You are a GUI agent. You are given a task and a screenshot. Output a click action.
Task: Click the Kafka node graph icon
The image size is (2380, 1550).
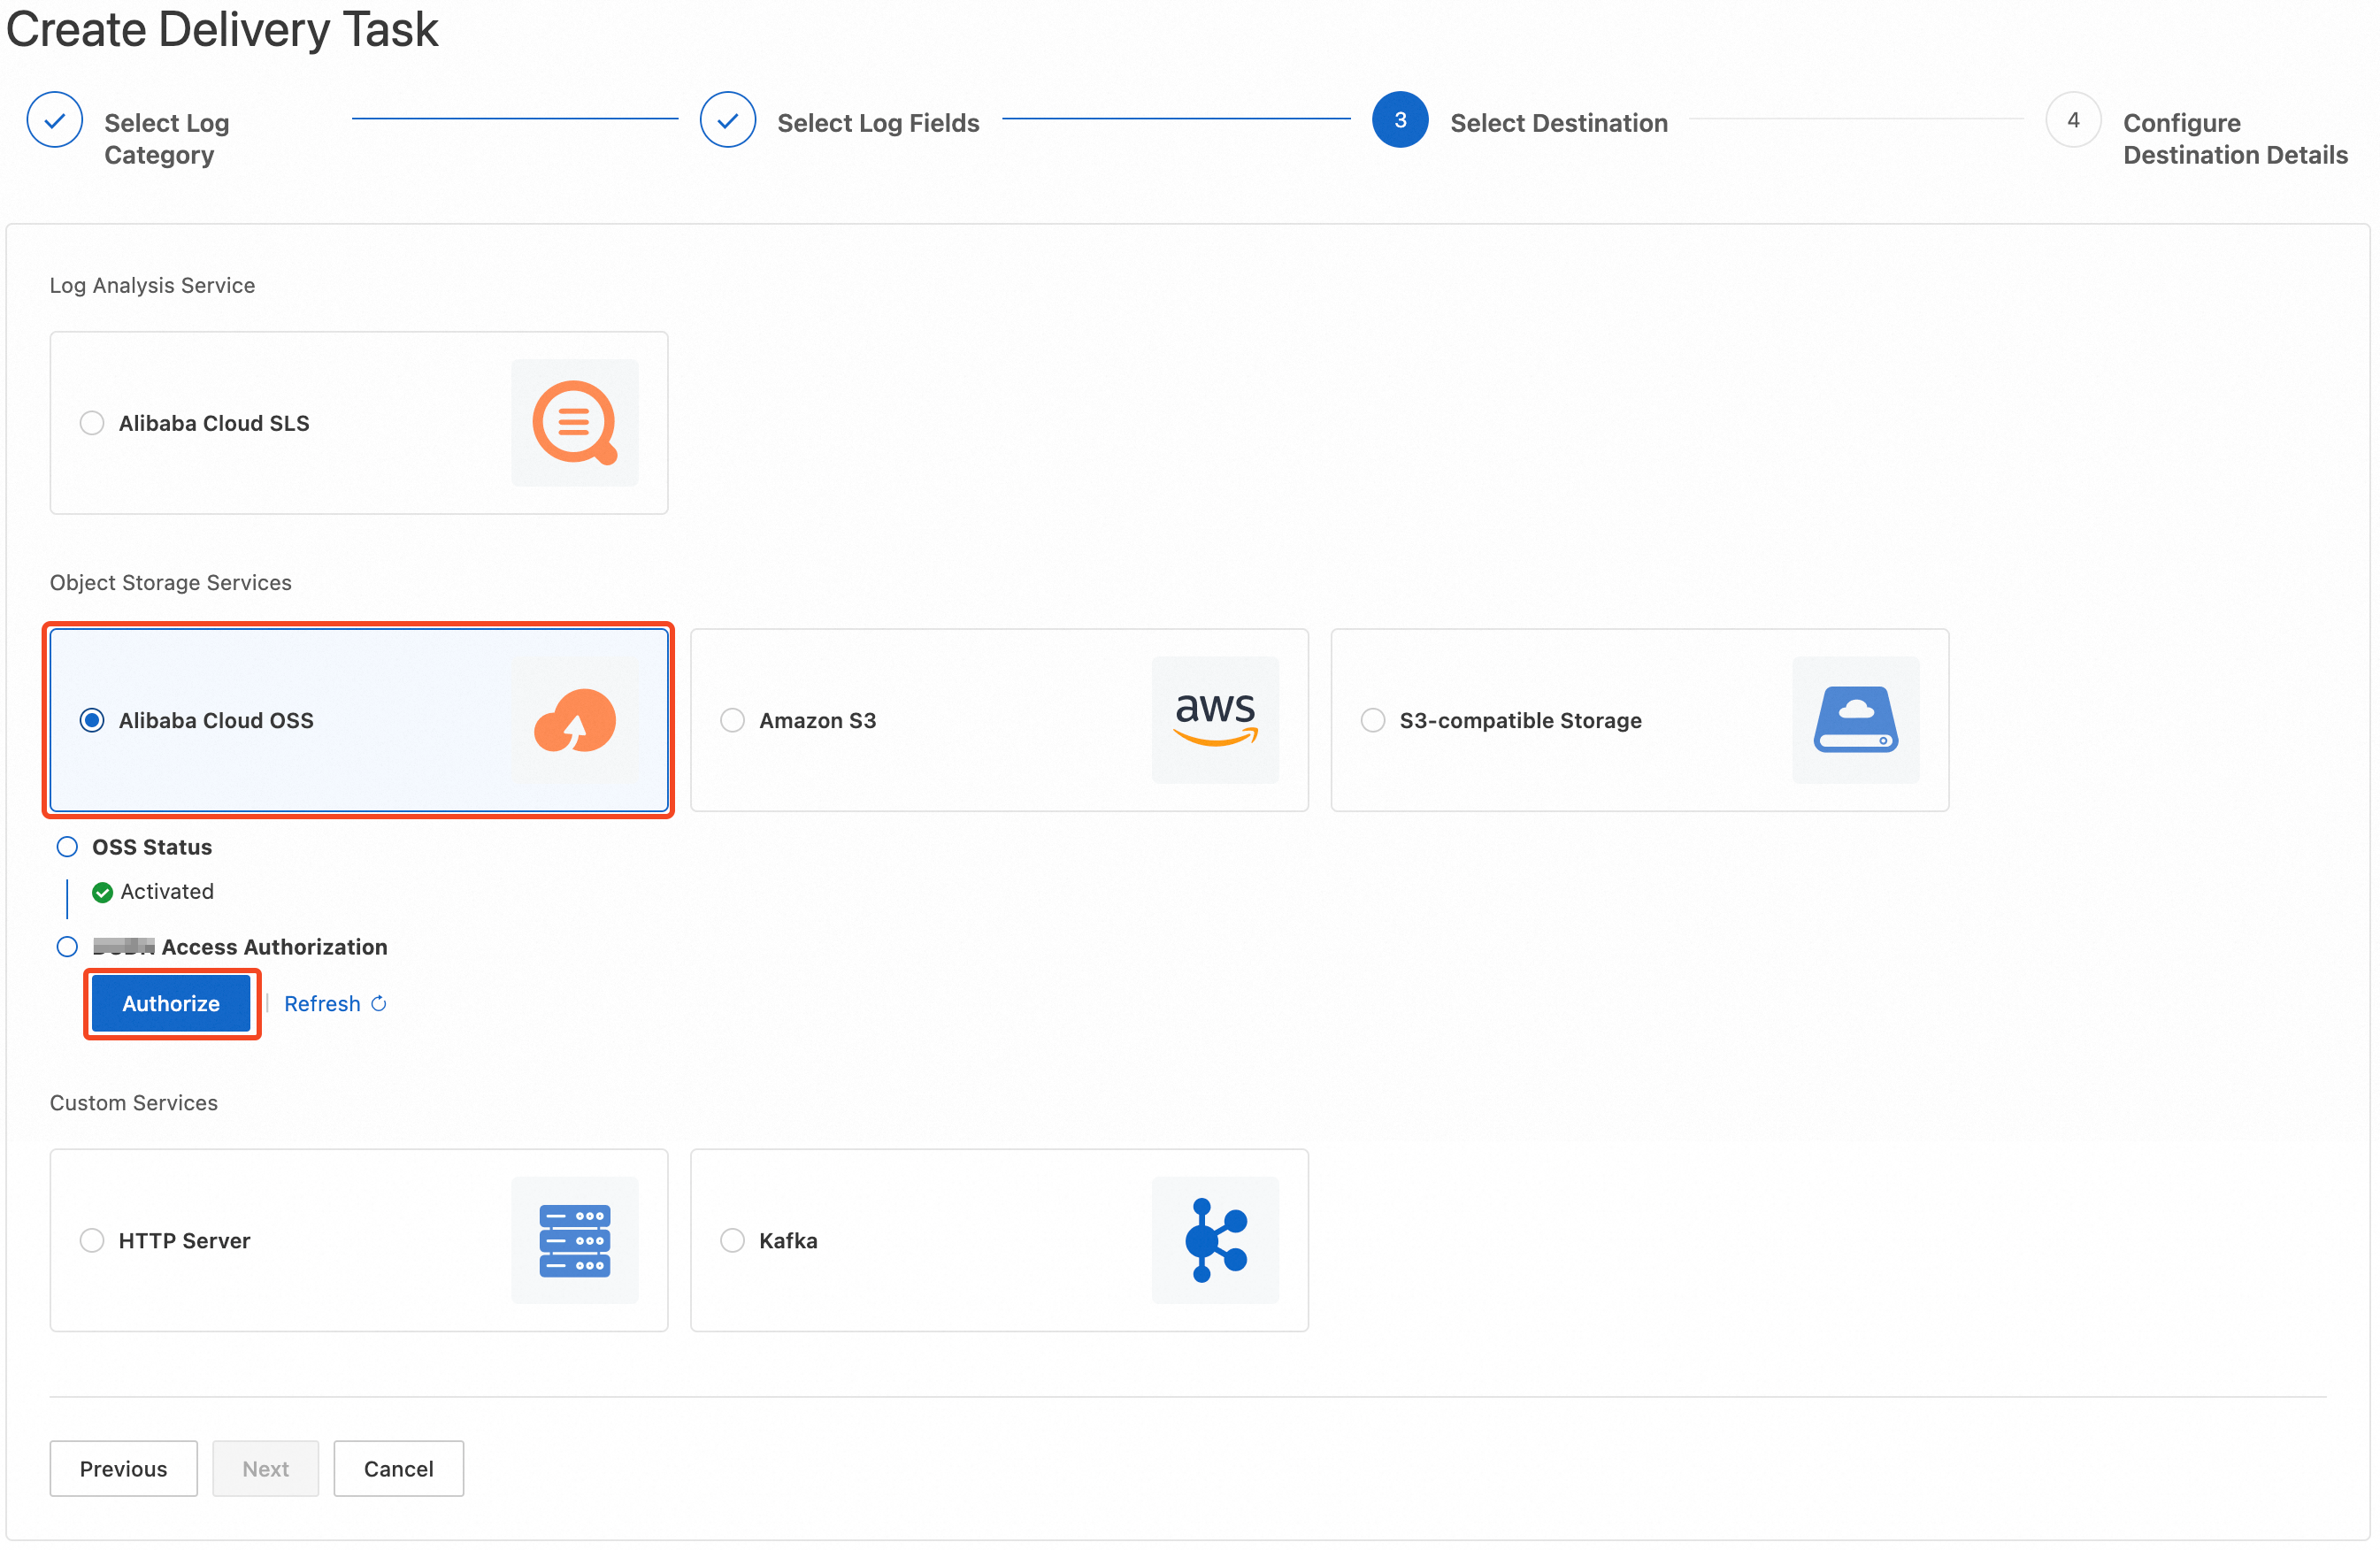click(1215, 1240)
